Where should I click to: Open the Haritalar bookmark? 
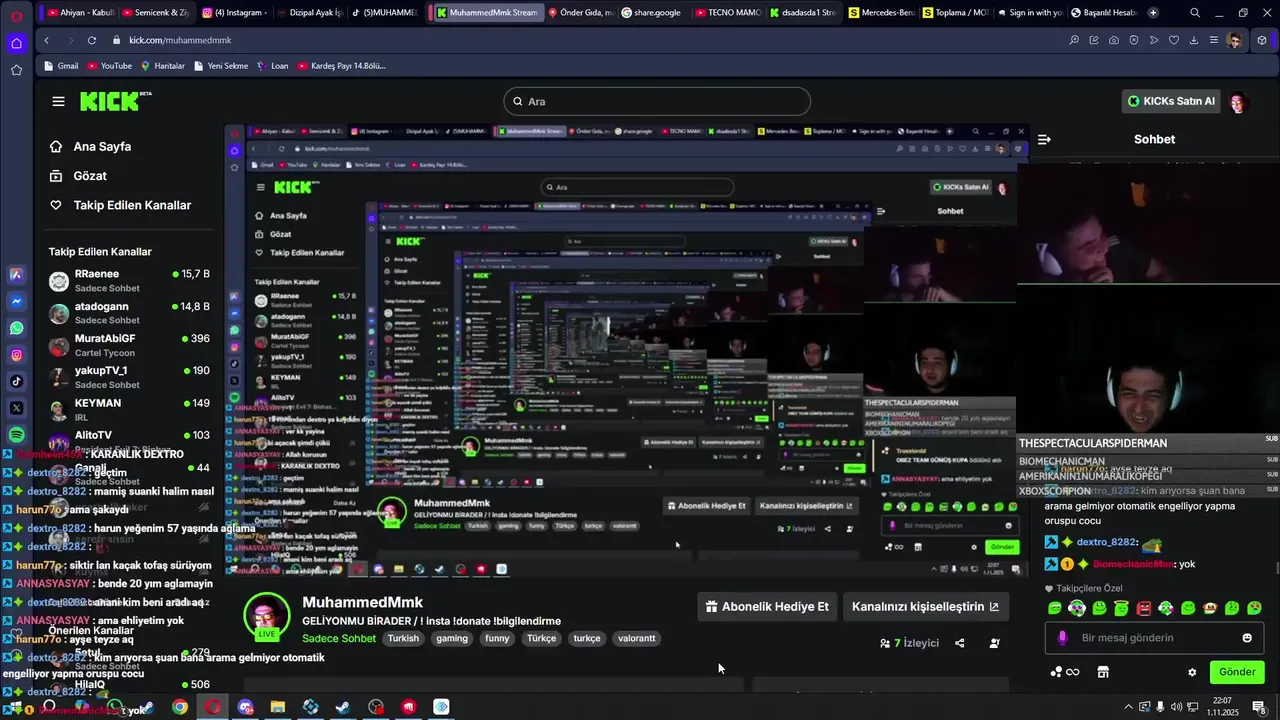[x=163, y=66]
